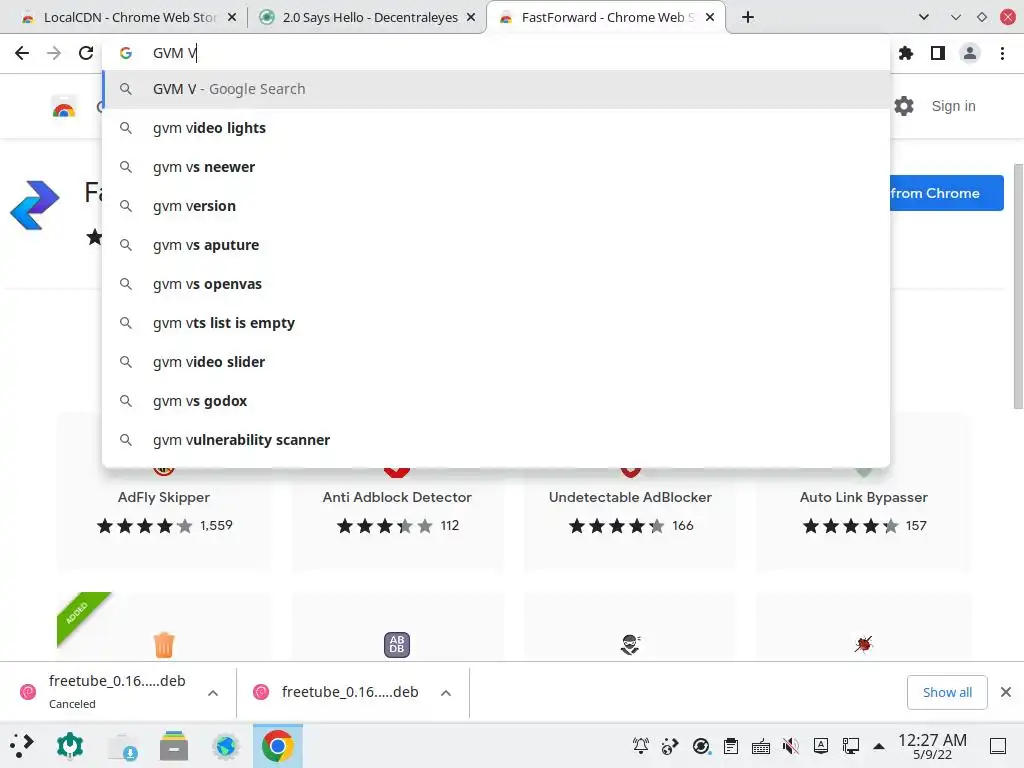Screen dimensions: 1024x768
Task: Pick the 'gvm version' suggestion
Action: click(x=496, y=206)
